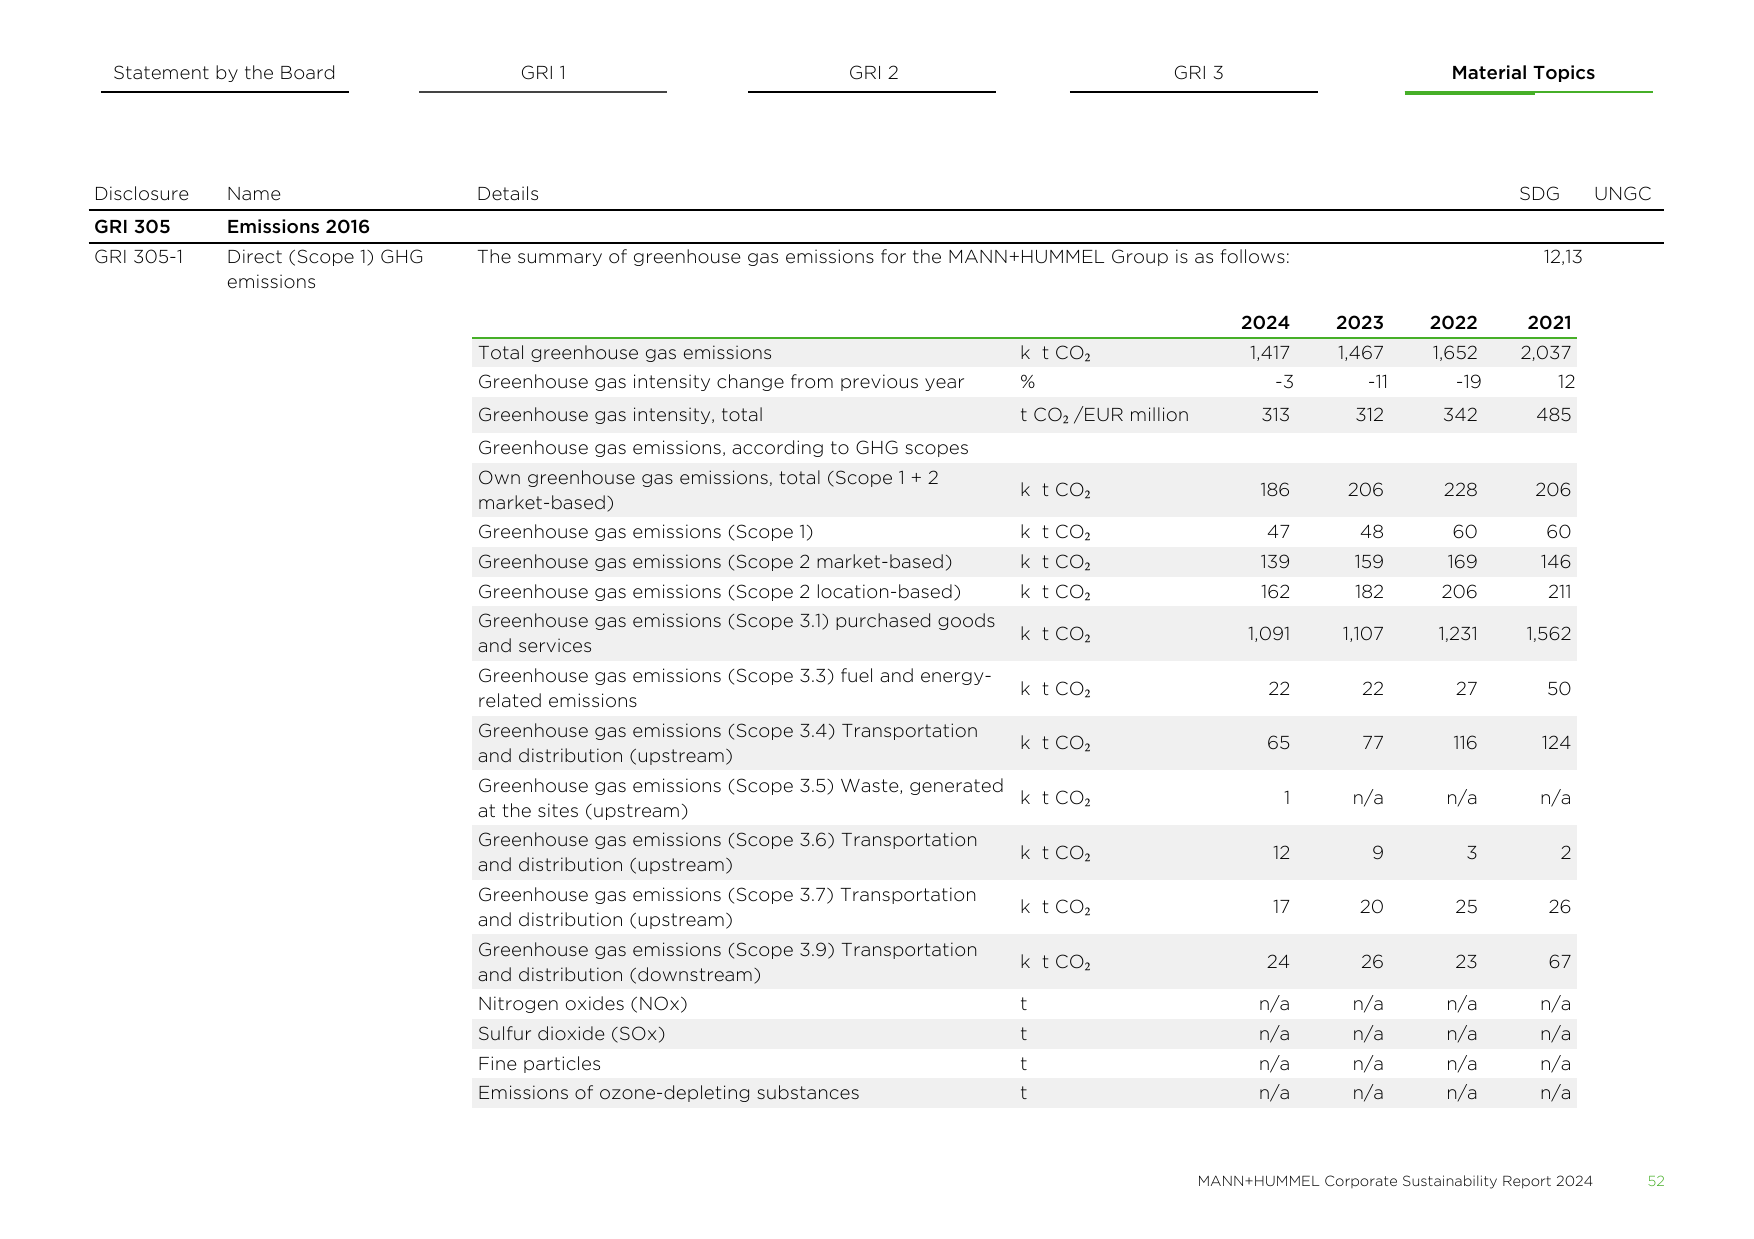
Task: Click Greenhouse gas emissions, according to GHG scopes
Action: click(723, 448)
